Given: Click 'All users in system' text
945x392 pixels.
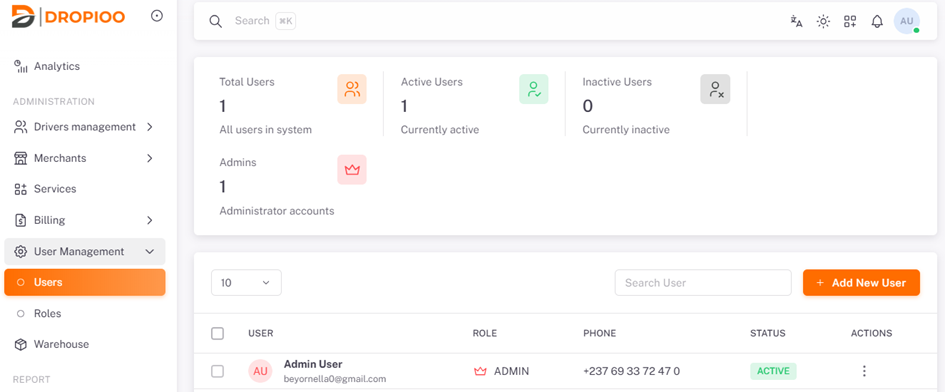Looking at the screenshot, I should click(x=265, y=130).
